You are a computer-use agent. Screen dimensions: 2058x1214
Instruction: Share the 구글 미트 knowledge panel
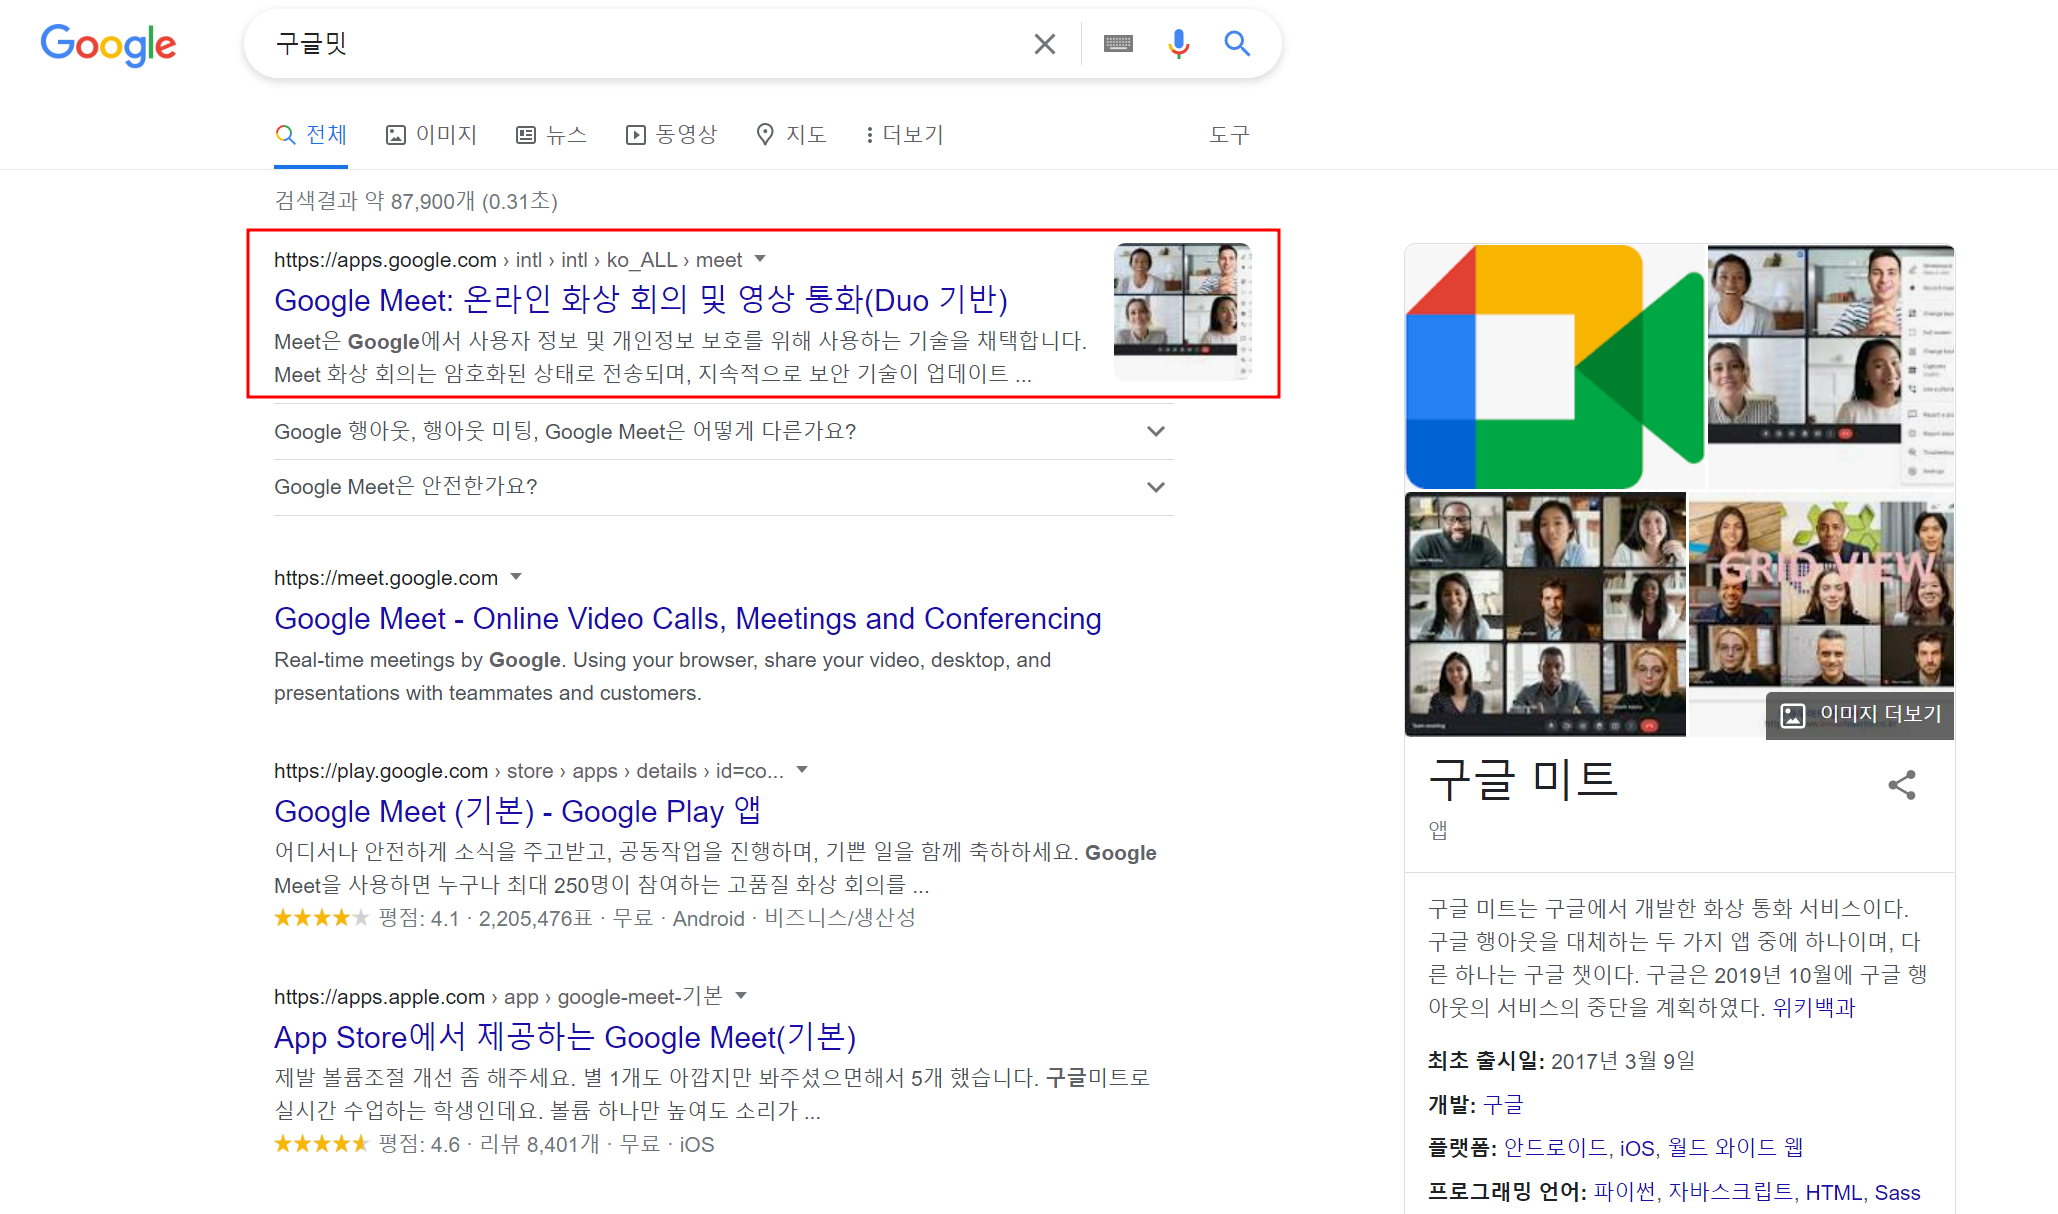point(1901,785)
